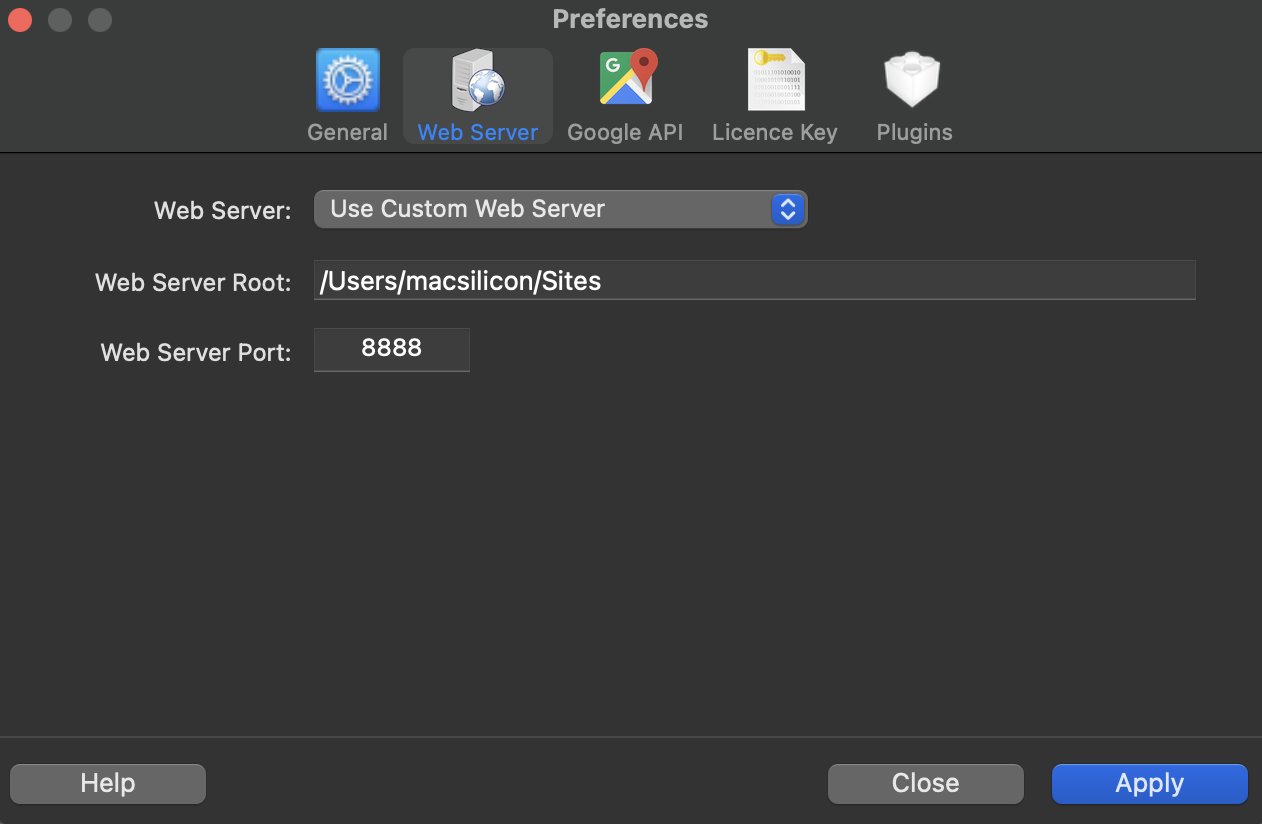Close the Preferences window with red button
Viewport: 1262px width, 824px height.
20,20
